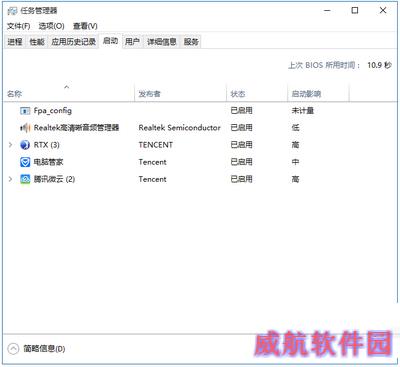This screenshot has width=400, height=367.
Task: Click the Fpa_config startup item icon
Action: tap(25, 111)
